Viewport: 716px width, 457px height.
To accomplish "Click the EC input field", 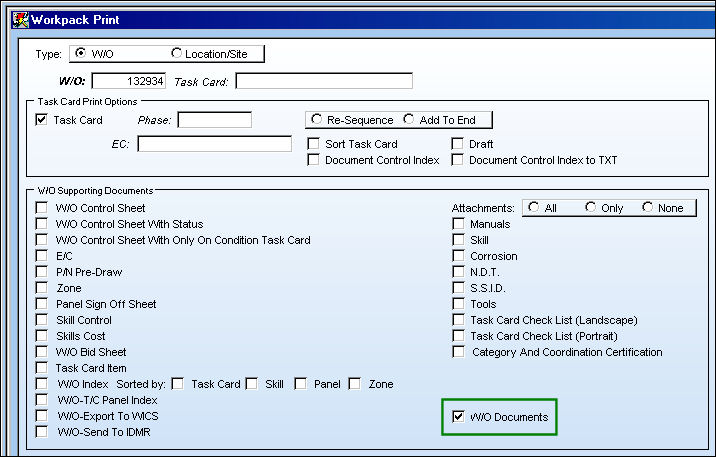I will 215,143.
